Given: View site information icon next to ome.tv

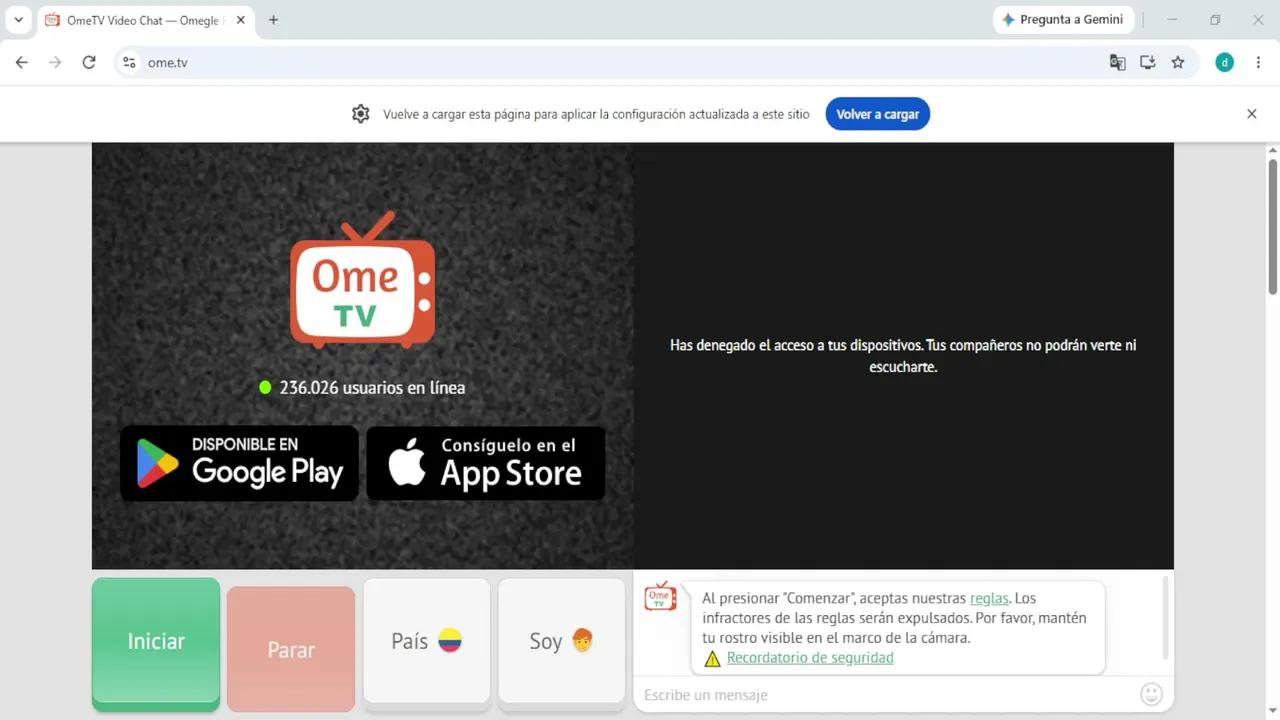Looking at the screenshot, I should pos(129,62).
